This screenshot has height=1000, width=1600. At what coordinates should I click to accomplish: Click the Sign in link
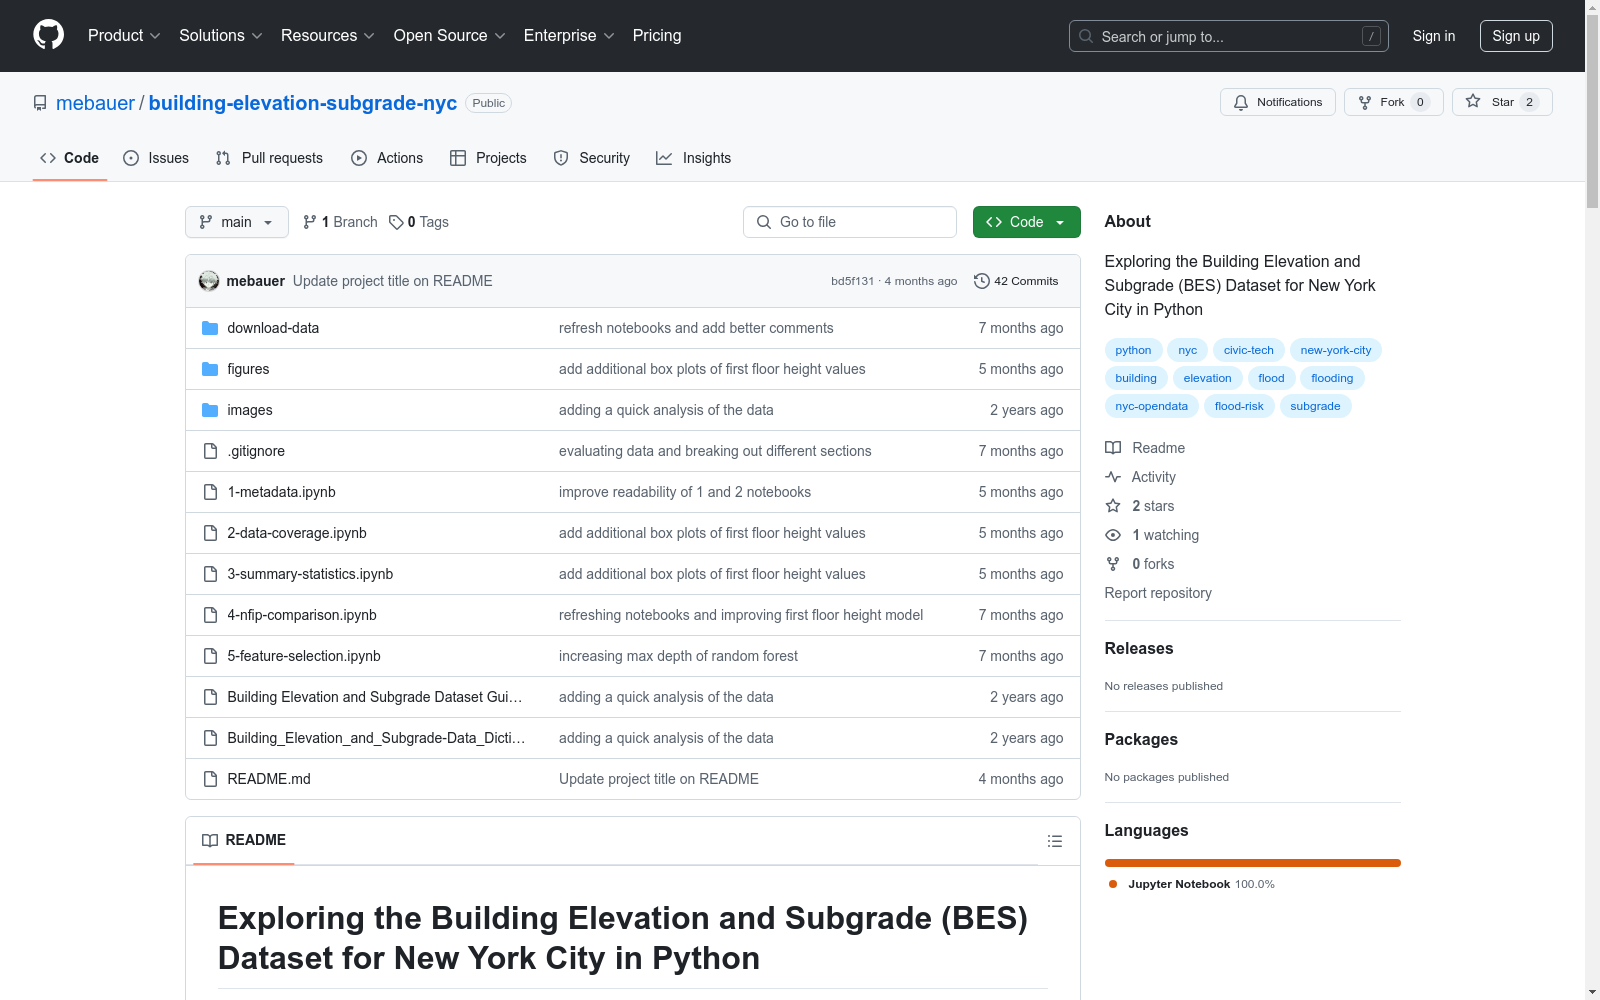(x=1434, y=36)
